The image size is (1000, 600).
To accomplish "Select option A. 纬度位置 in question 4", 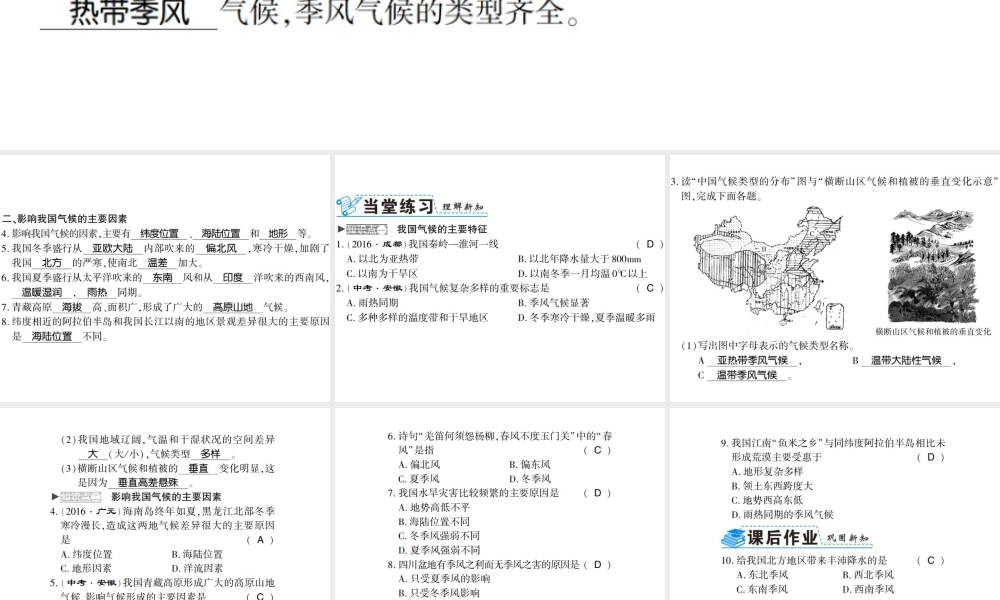I will [x=86, y=555].
